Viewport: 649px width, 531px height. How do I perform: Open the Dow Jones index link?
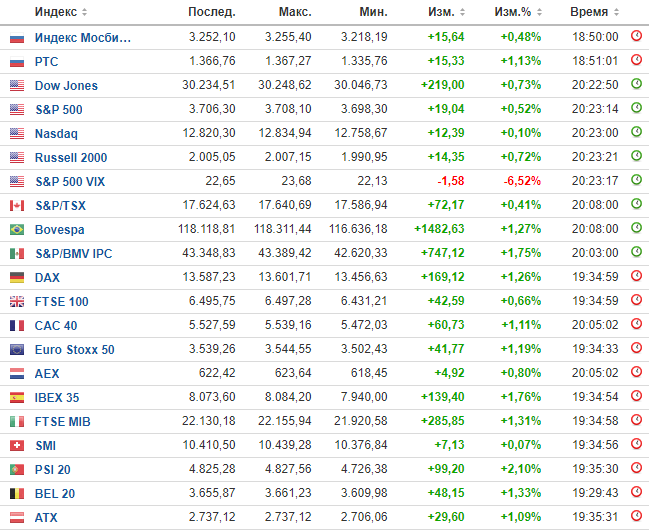click(x=66, y=86)
